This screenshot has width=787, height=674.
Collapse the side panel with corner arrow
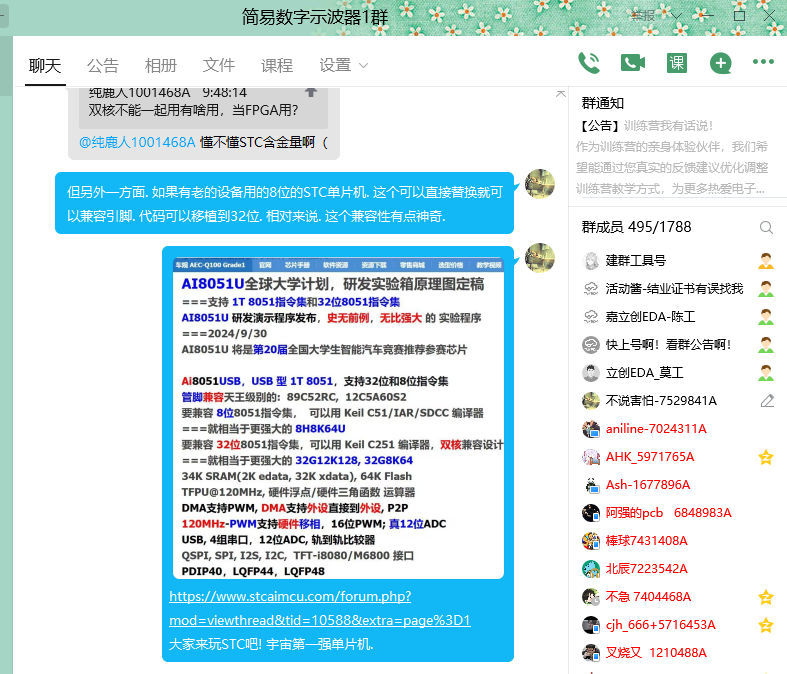(561, 92)
